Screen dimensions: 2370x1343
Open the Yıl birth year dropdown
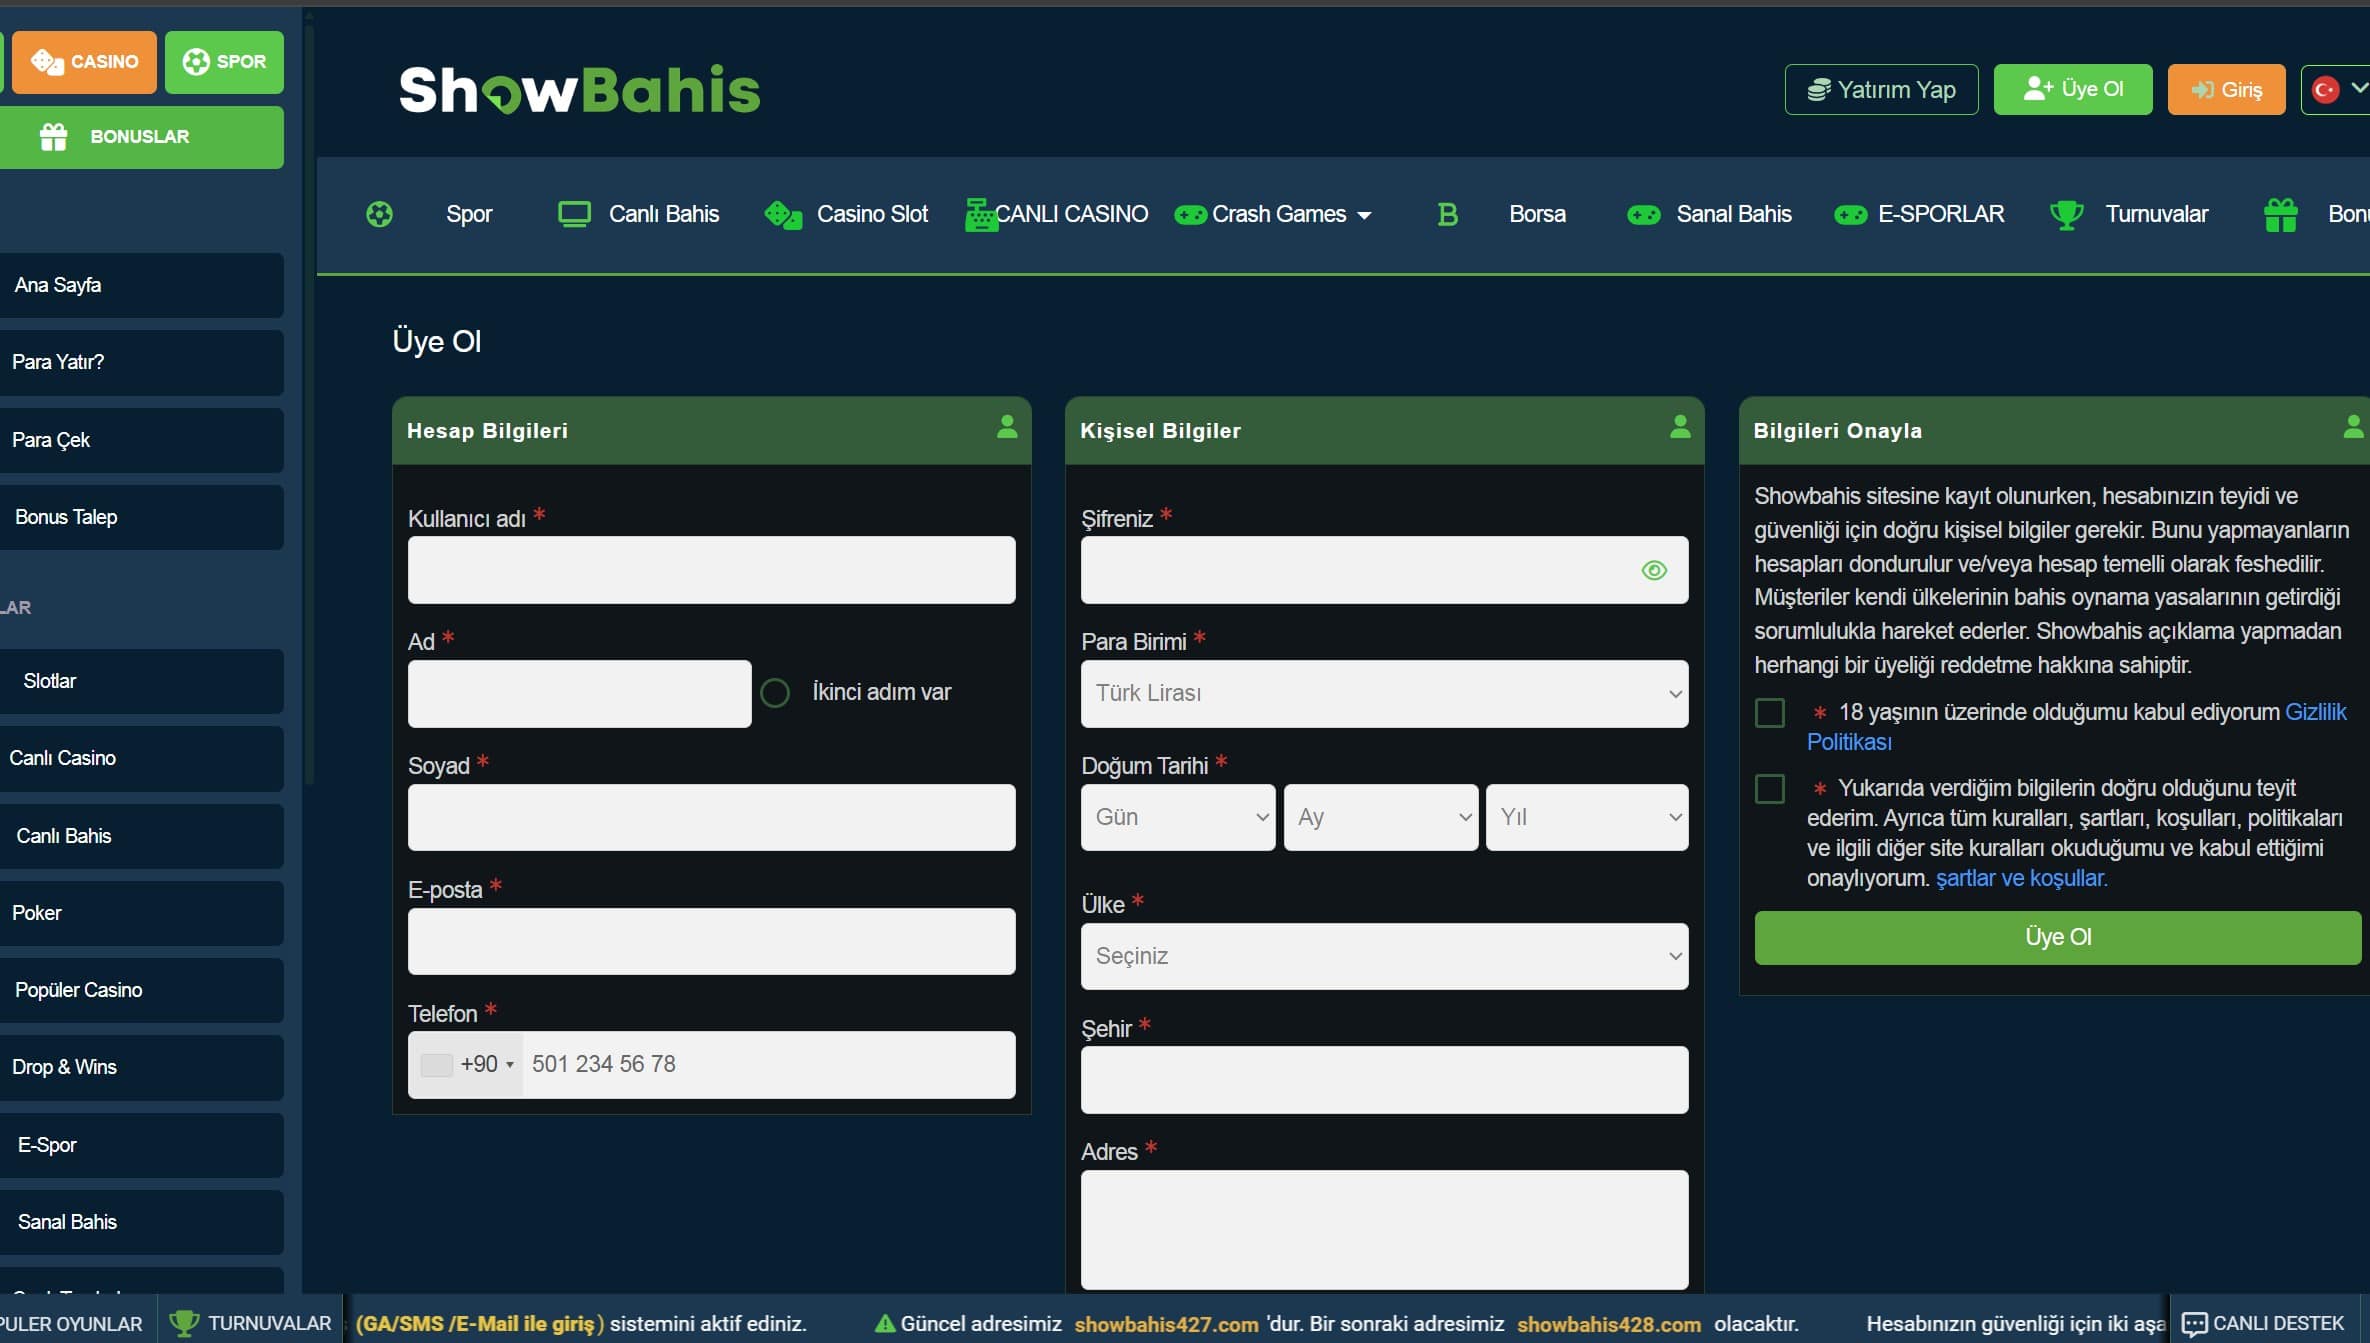(1587, 817)
